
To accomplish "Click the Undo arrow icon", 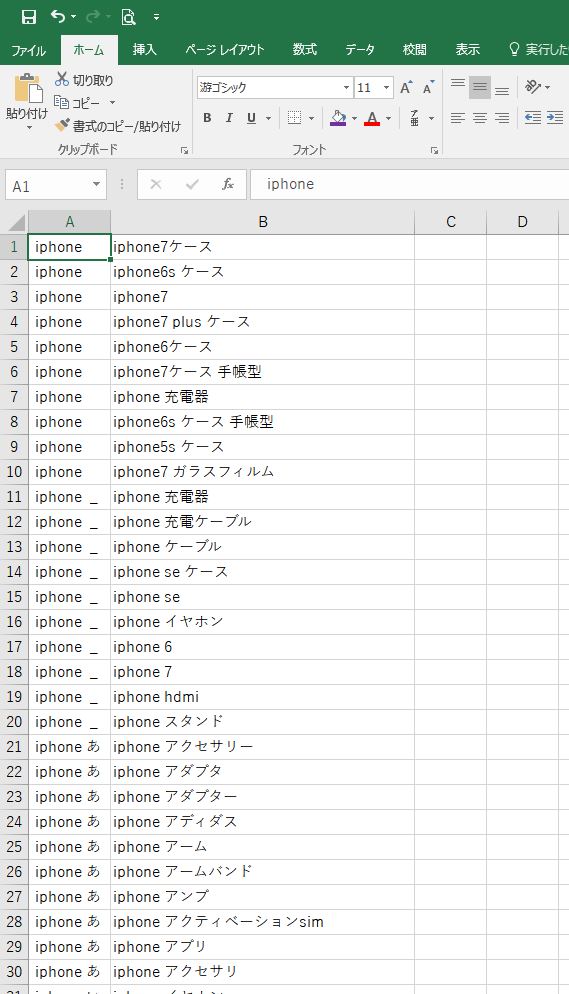I will pyautogui.click(x=58, y=16).
